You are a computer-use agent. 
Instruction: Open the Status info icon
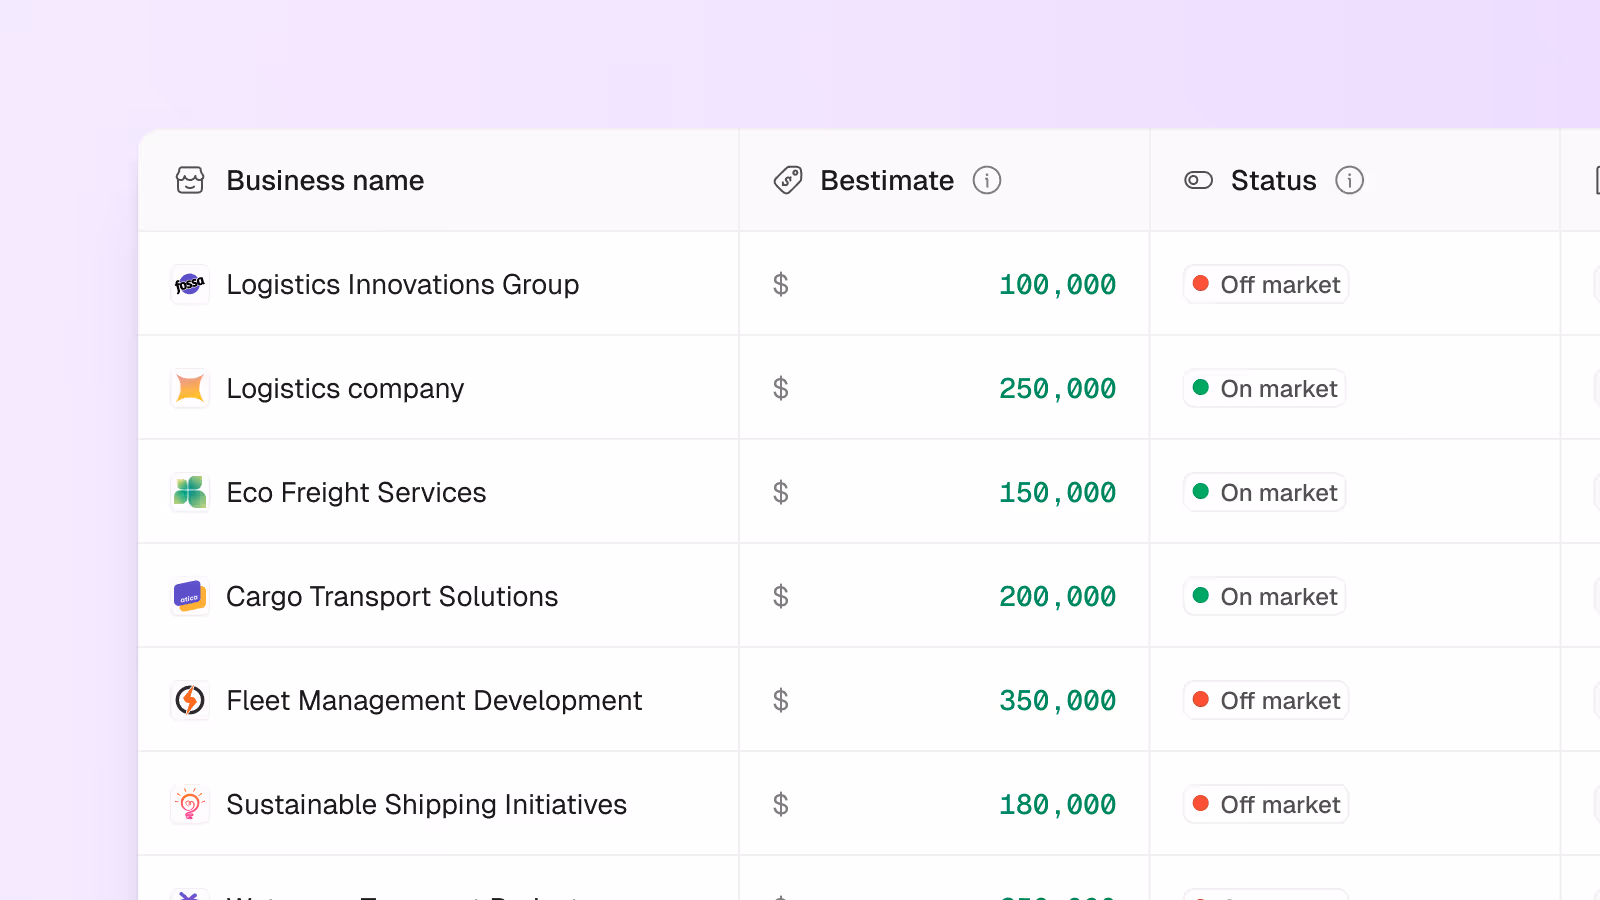click(1350, 180)
